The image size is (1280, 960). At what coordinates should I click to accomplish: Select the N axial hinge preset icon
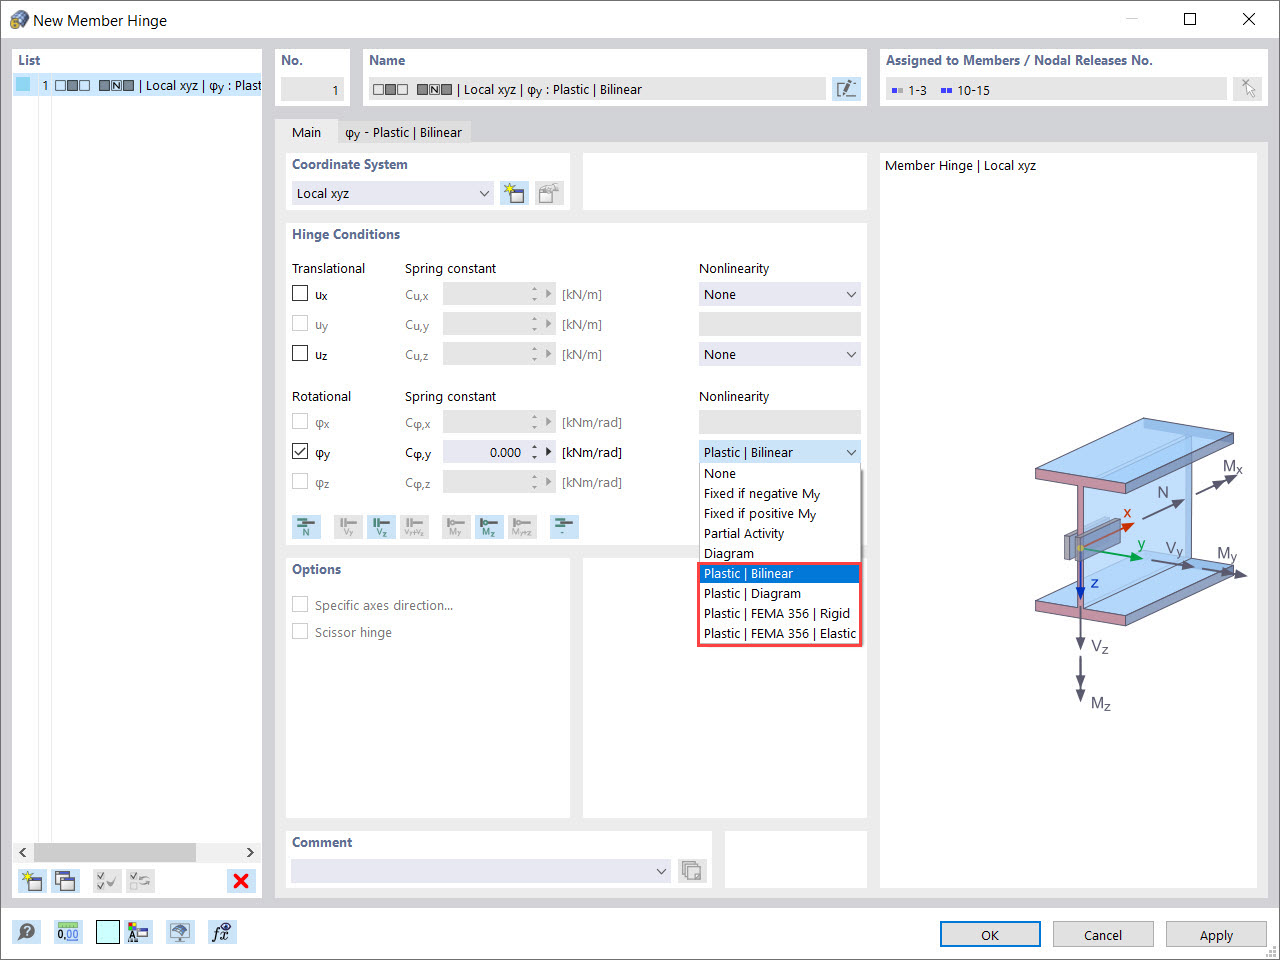tap(306, 526)
